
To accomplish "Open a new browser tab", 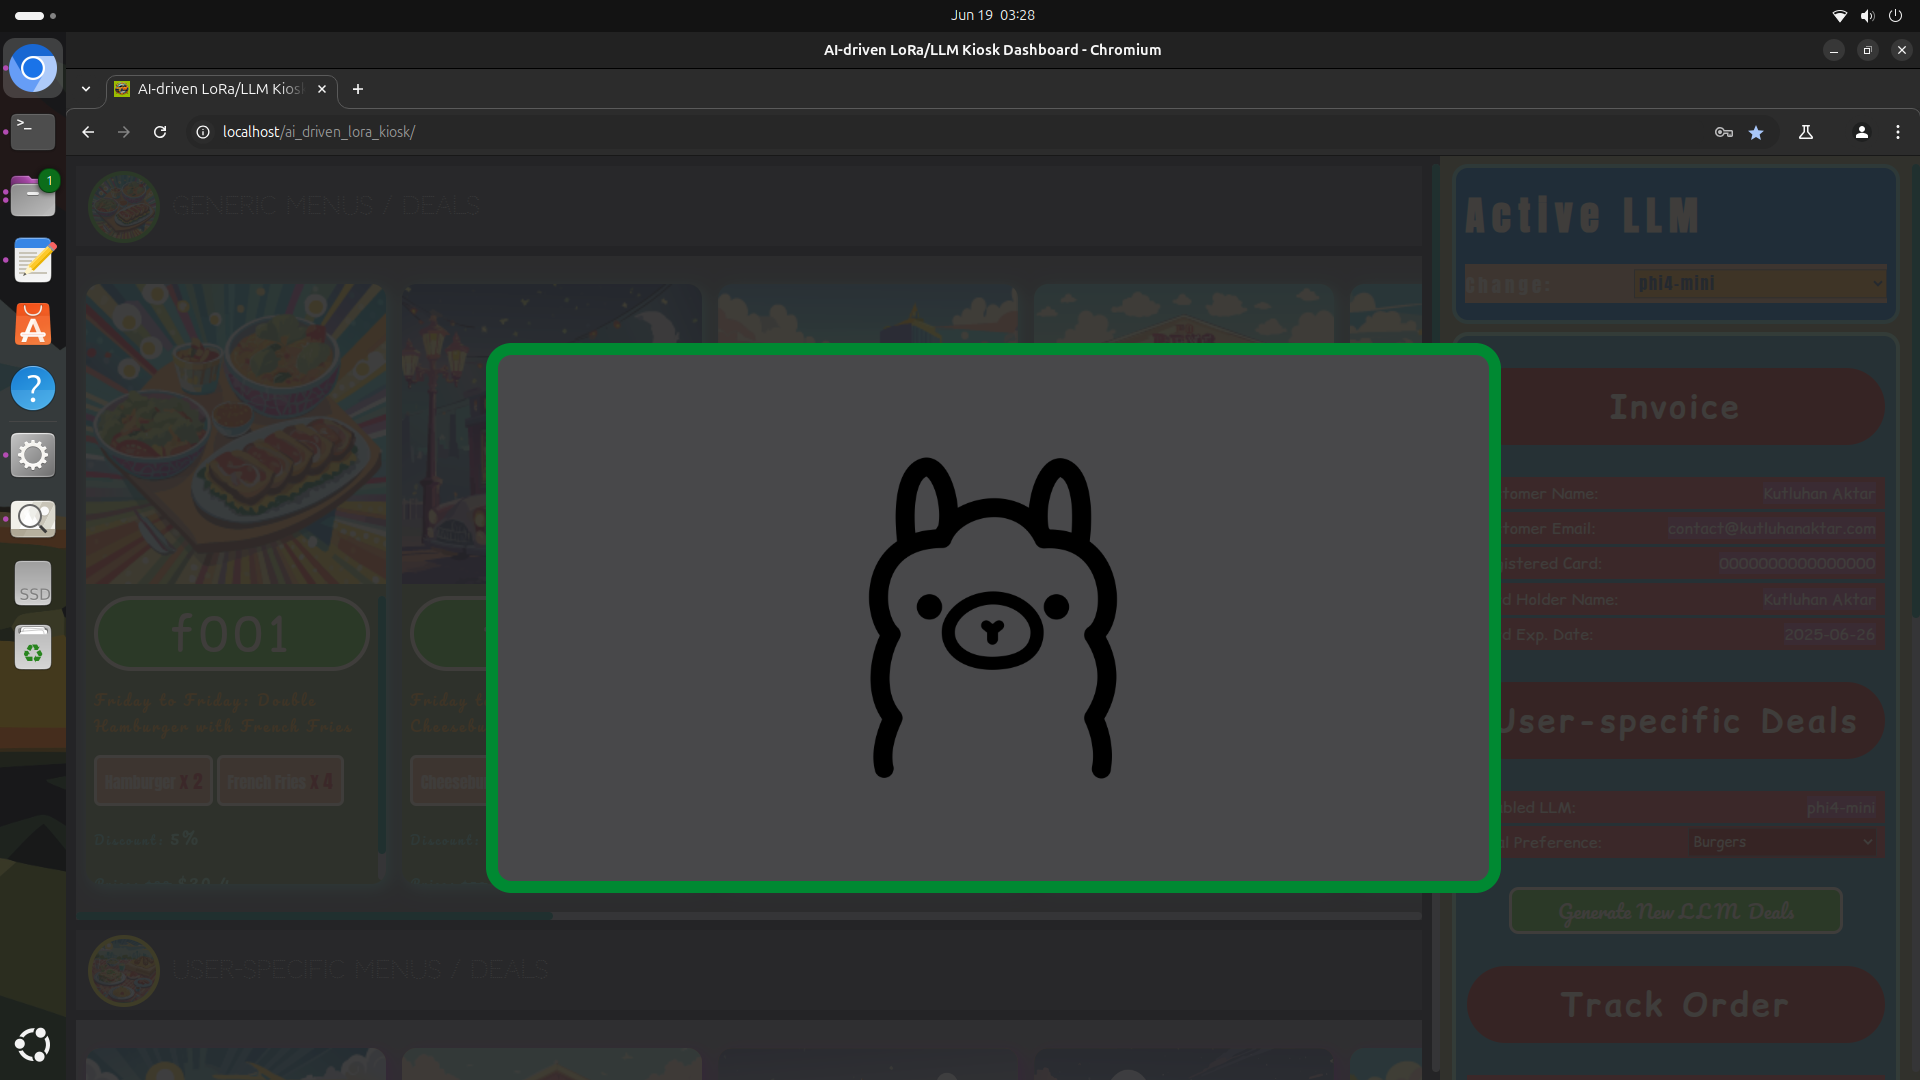I will click(x=358, y=89).
